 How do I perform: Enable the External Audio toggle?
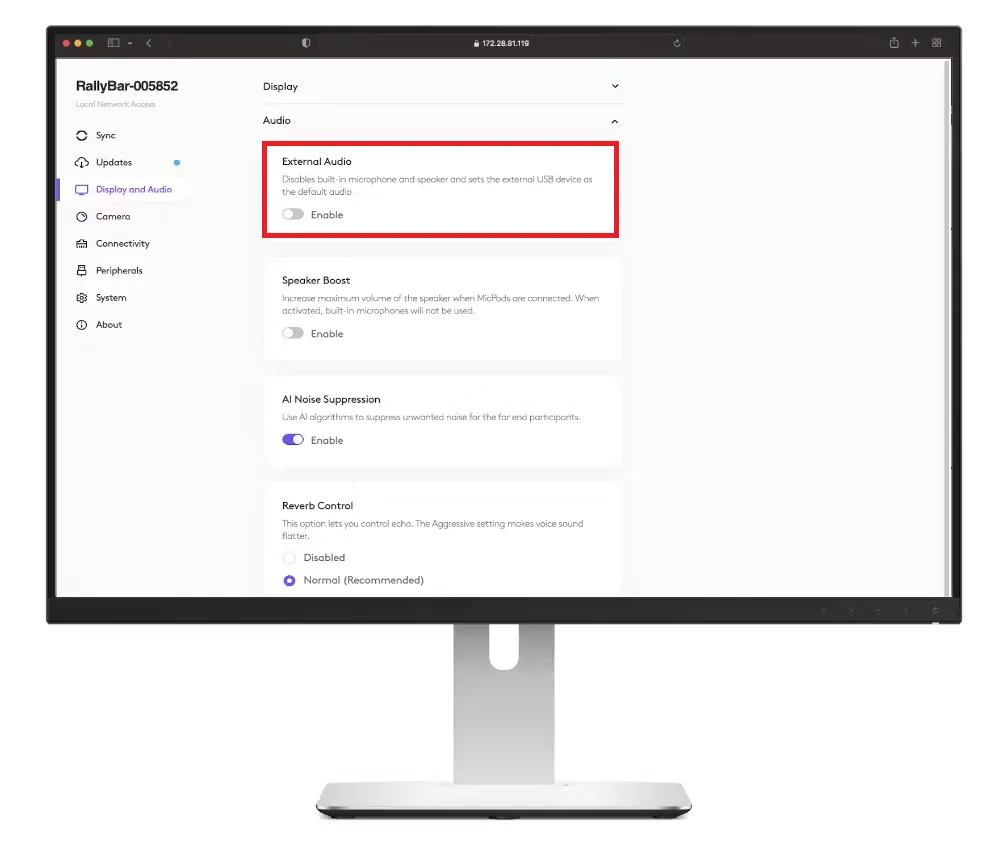pos(293,215)
